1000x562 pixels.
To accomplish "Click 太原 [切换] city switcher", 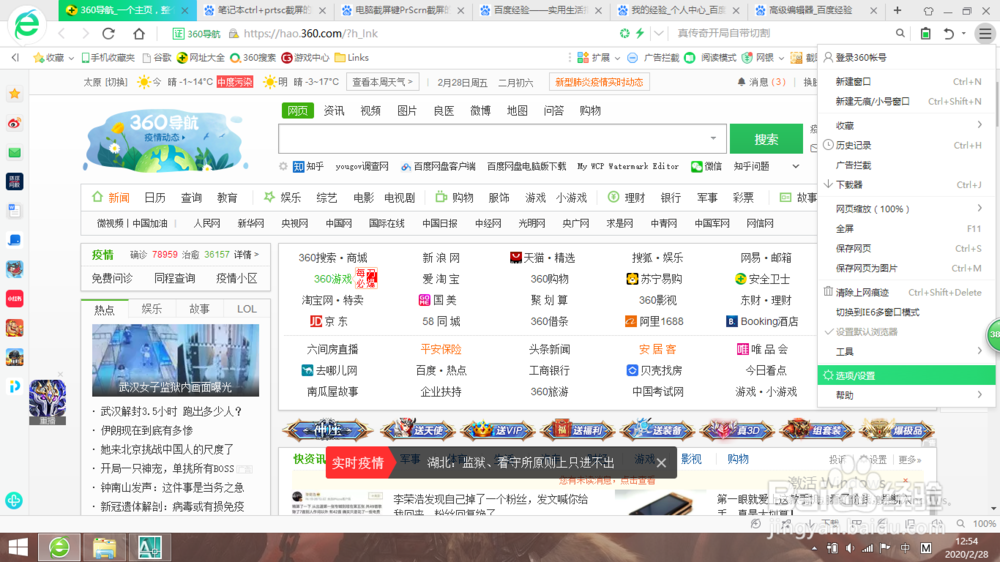I will pos(105,82).
